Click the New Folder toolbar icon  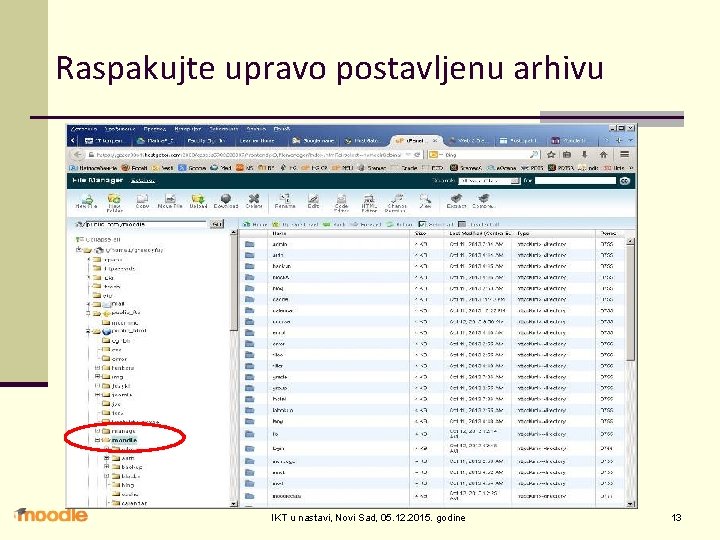coord(114,202)
